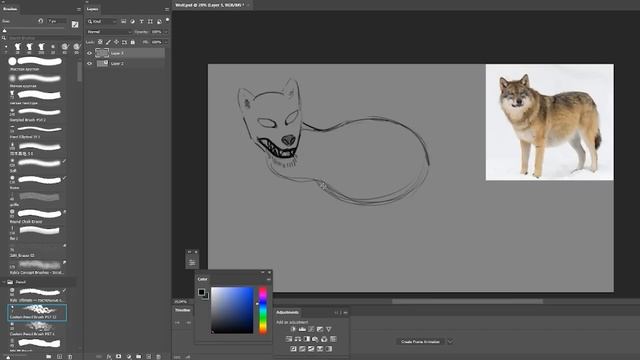Add a Channel Mixer adjustment
Viewport: 640px width, 360px height.
pyautogui.click(x=324, y=339)
